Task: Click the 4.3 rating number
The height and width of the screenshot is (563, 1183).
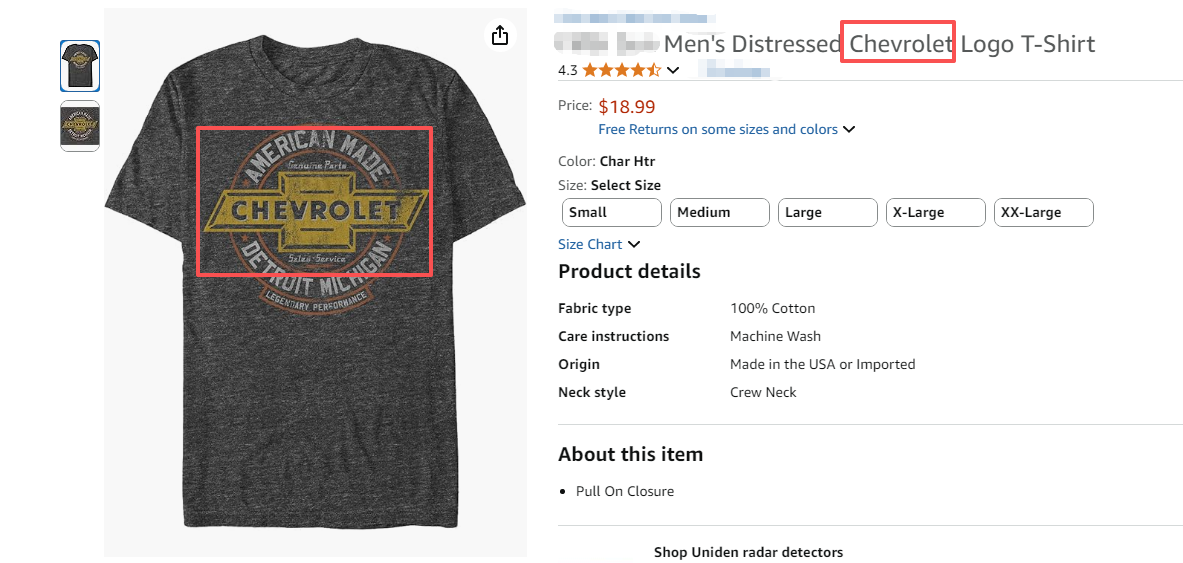Action: tap(567, 70)
